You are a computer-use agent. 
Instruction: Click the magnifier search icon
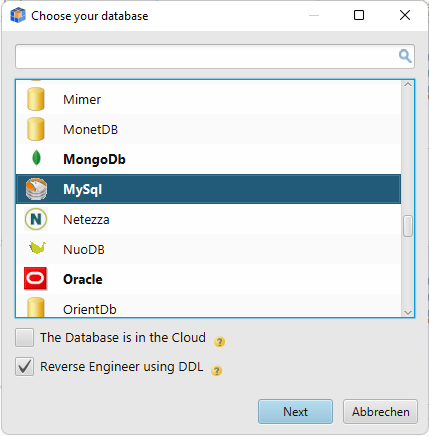tap(405, 56)
